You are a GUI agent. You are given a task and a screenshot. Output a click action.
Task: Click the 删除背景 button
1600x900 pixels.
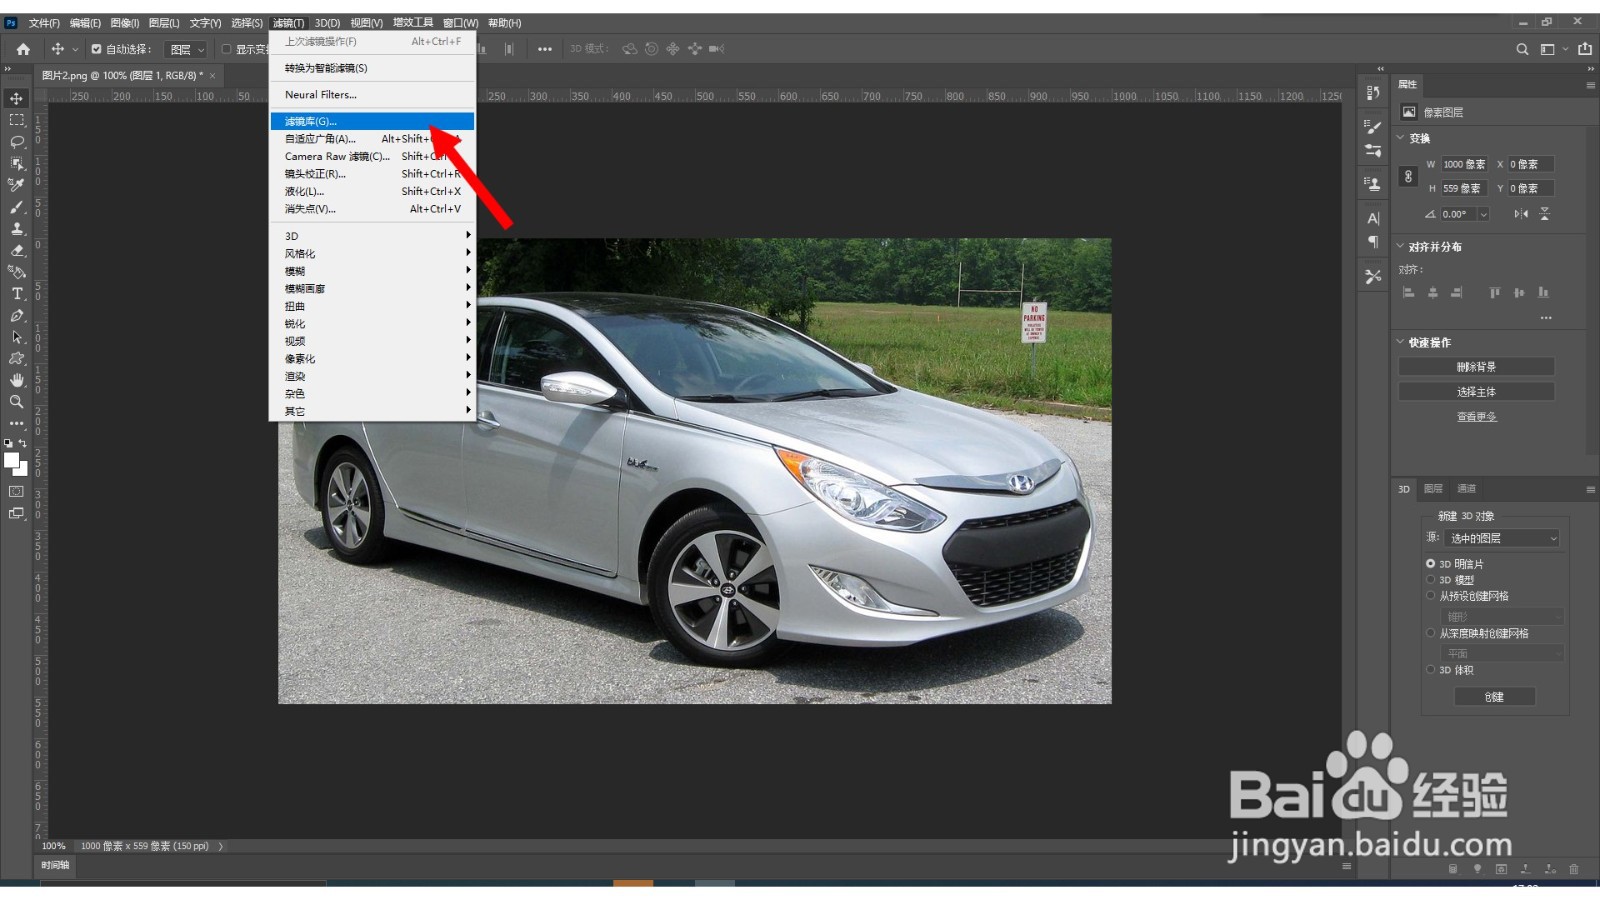click(1476, 367)
